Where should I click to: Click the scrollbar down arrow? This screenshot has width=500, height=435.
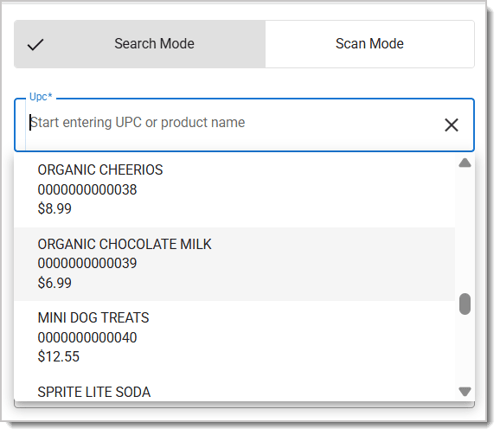tap(465, 391)
